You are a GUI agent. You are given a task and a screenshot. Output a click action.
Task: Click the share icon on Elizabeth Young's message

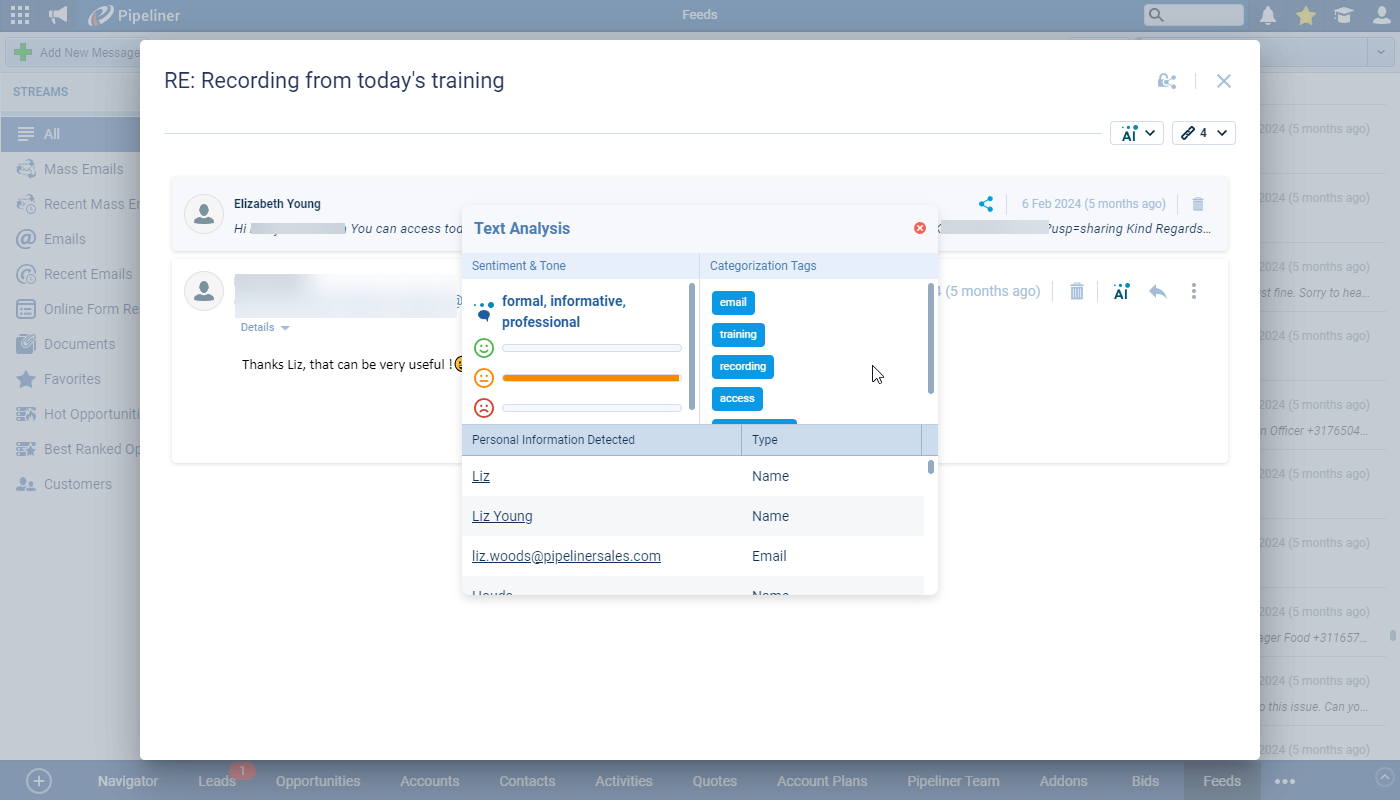pos(986,204)
